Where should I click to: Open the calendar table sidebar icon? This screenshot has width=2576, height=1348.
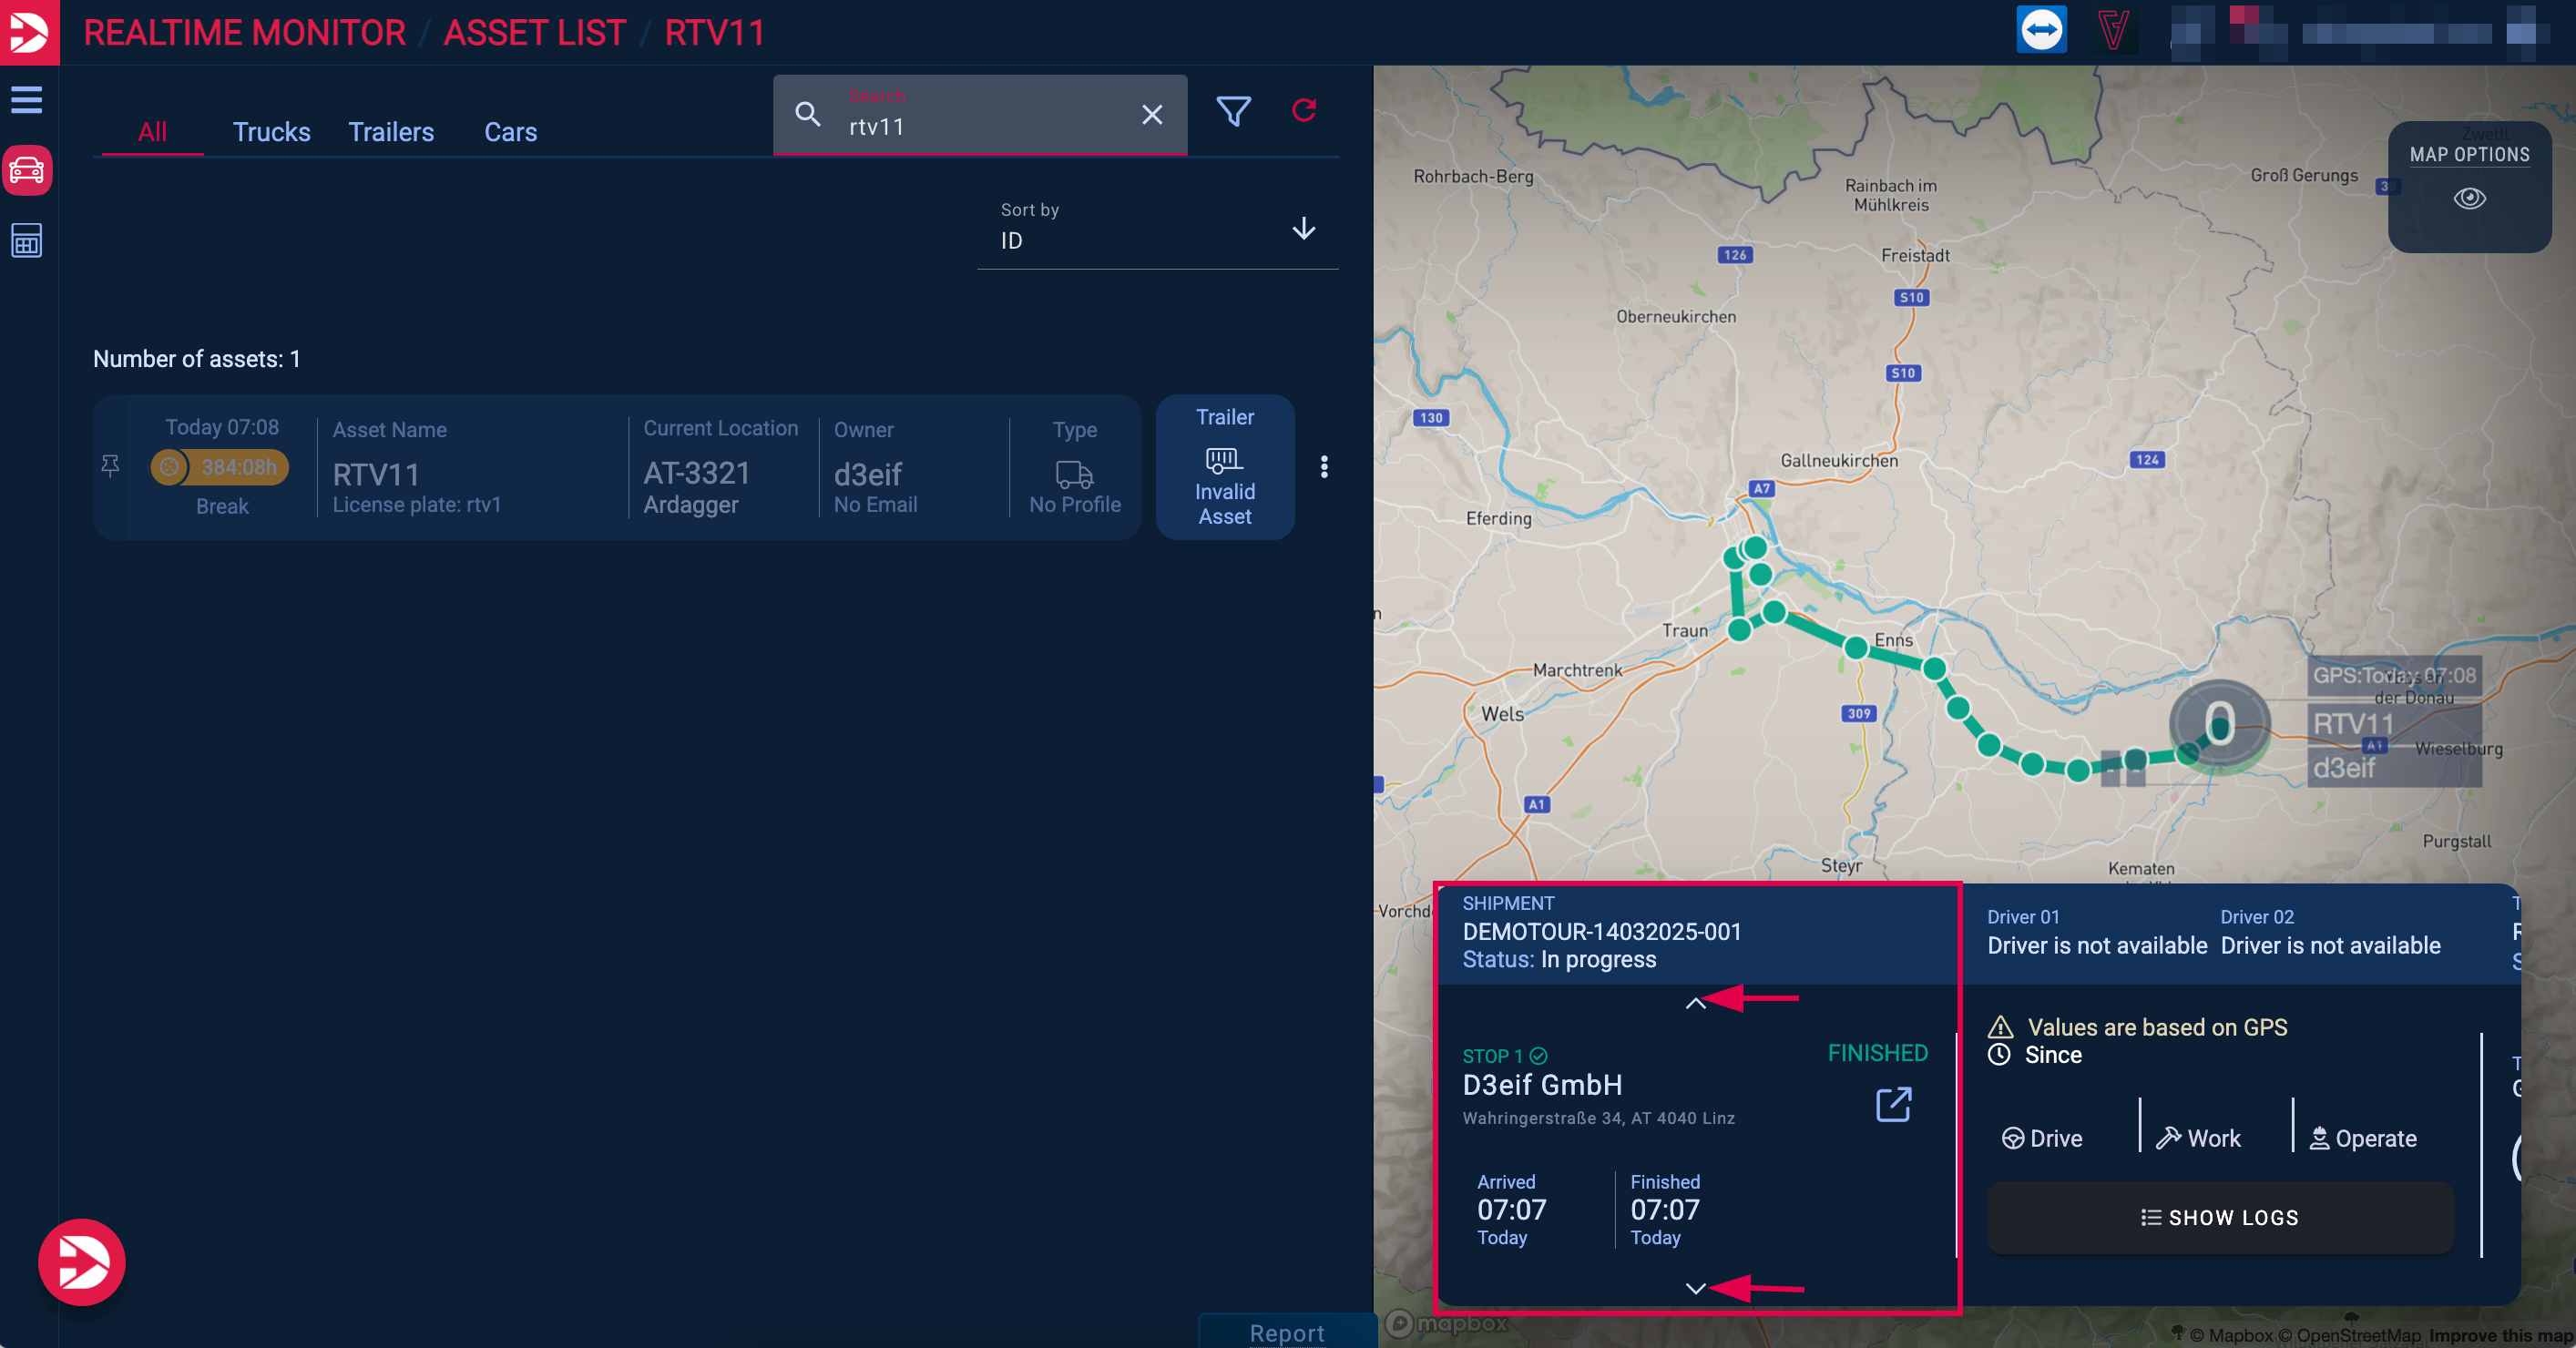[27, 241]
